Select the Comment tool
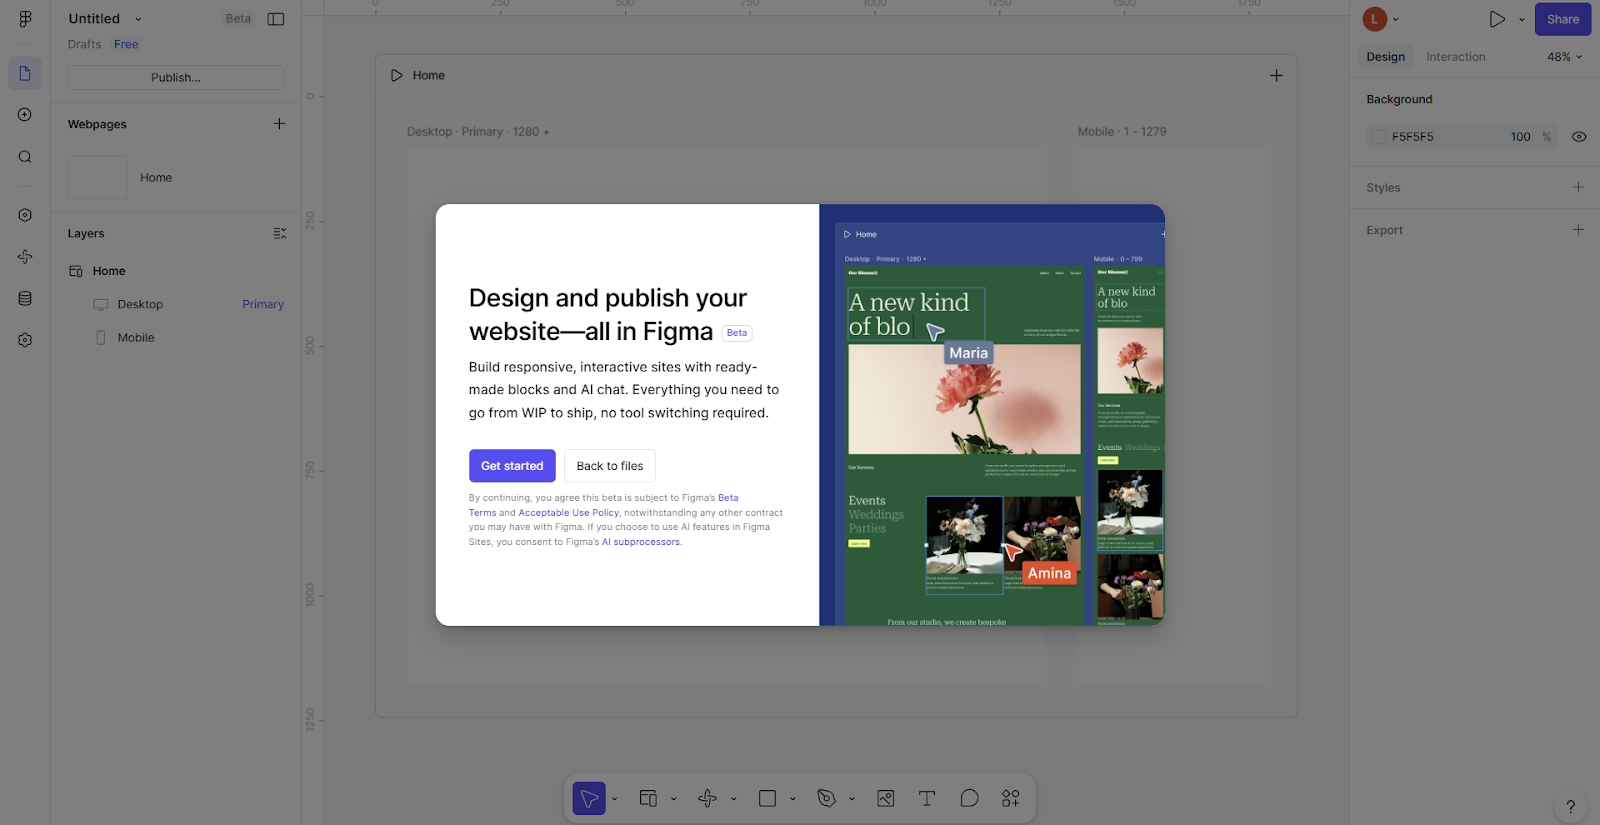Image resolution: width=1600 pixels, height=825 pixels. coord(969,798)
